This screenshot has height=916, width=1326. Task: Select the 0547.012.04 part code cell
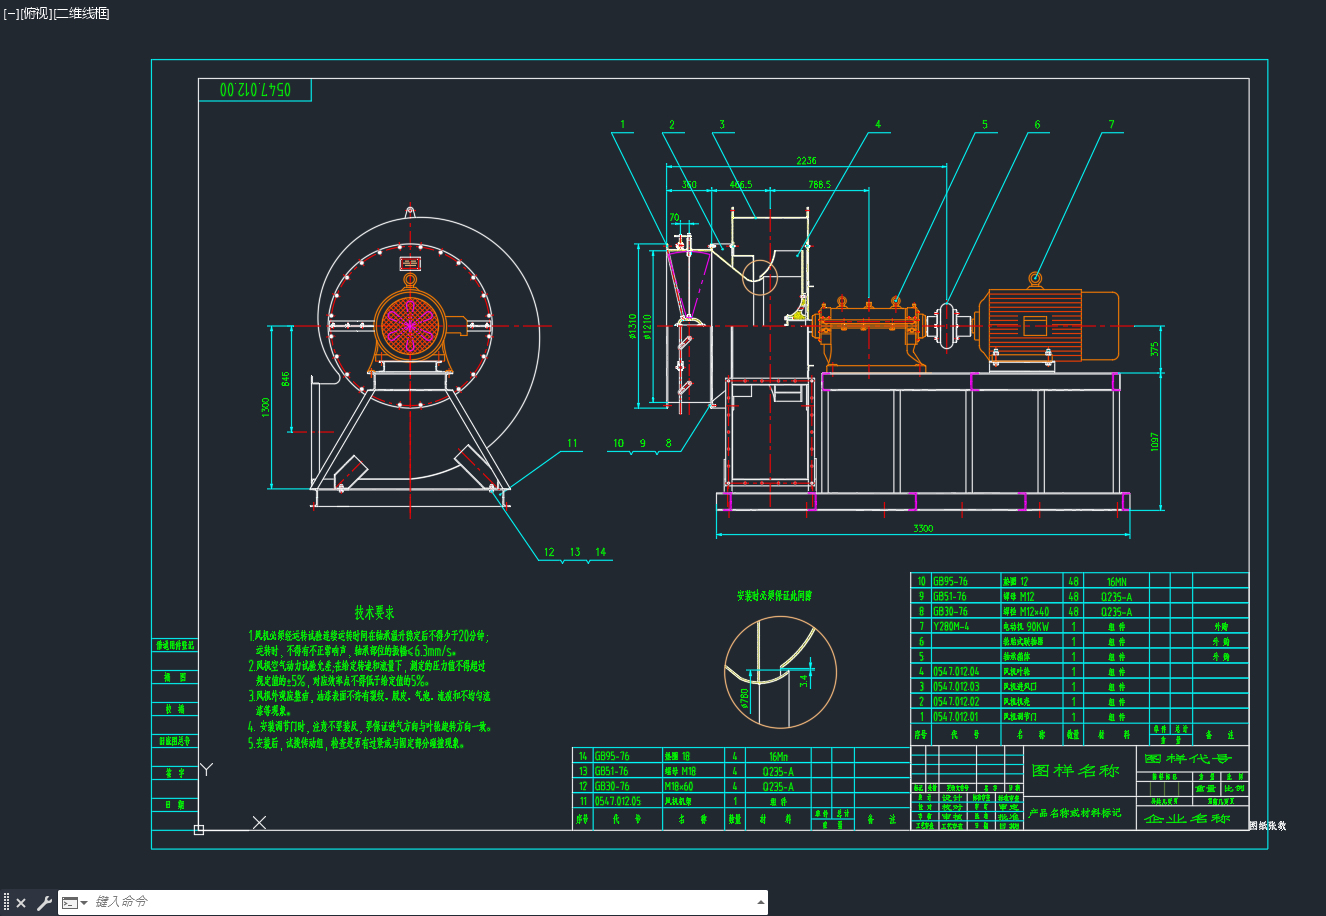[x=956, y=671]
